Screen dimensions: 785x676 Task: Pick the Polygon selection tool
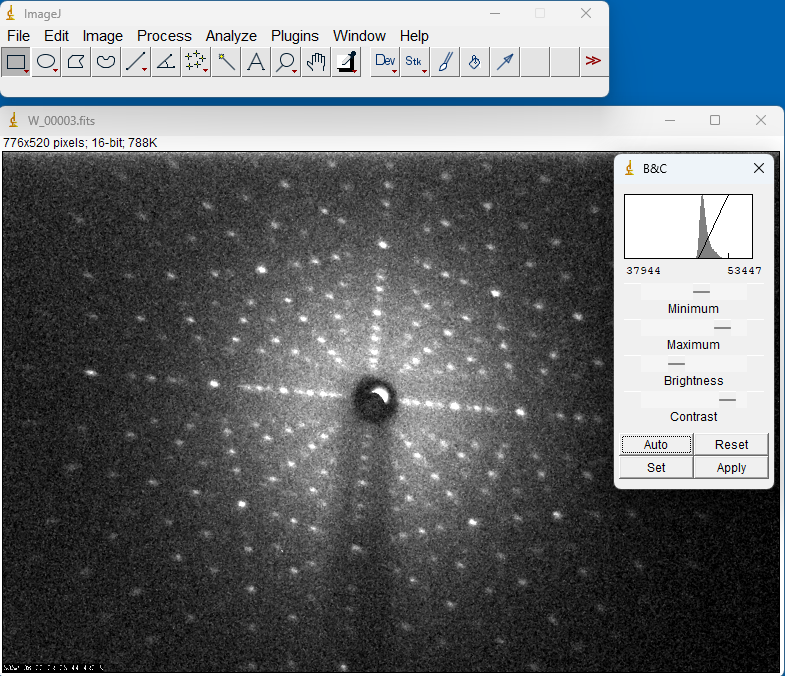[76, 62]
